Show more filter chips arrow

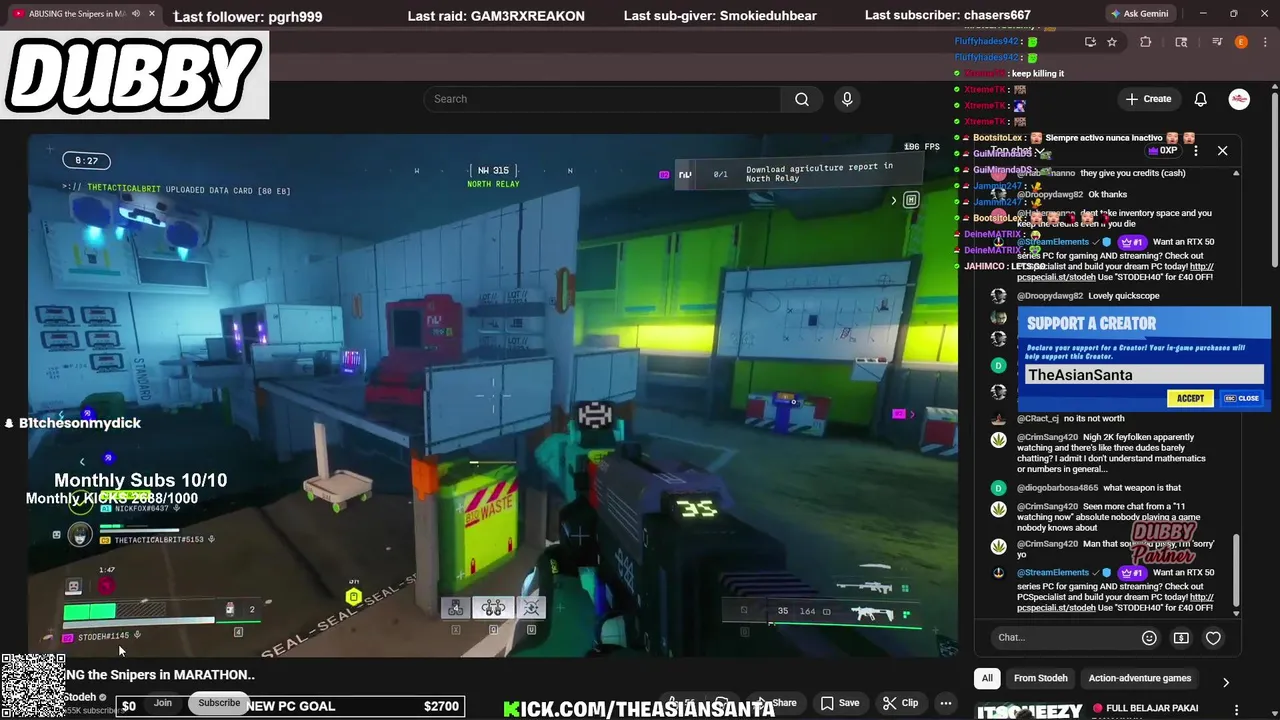[x=1226, y=682]
